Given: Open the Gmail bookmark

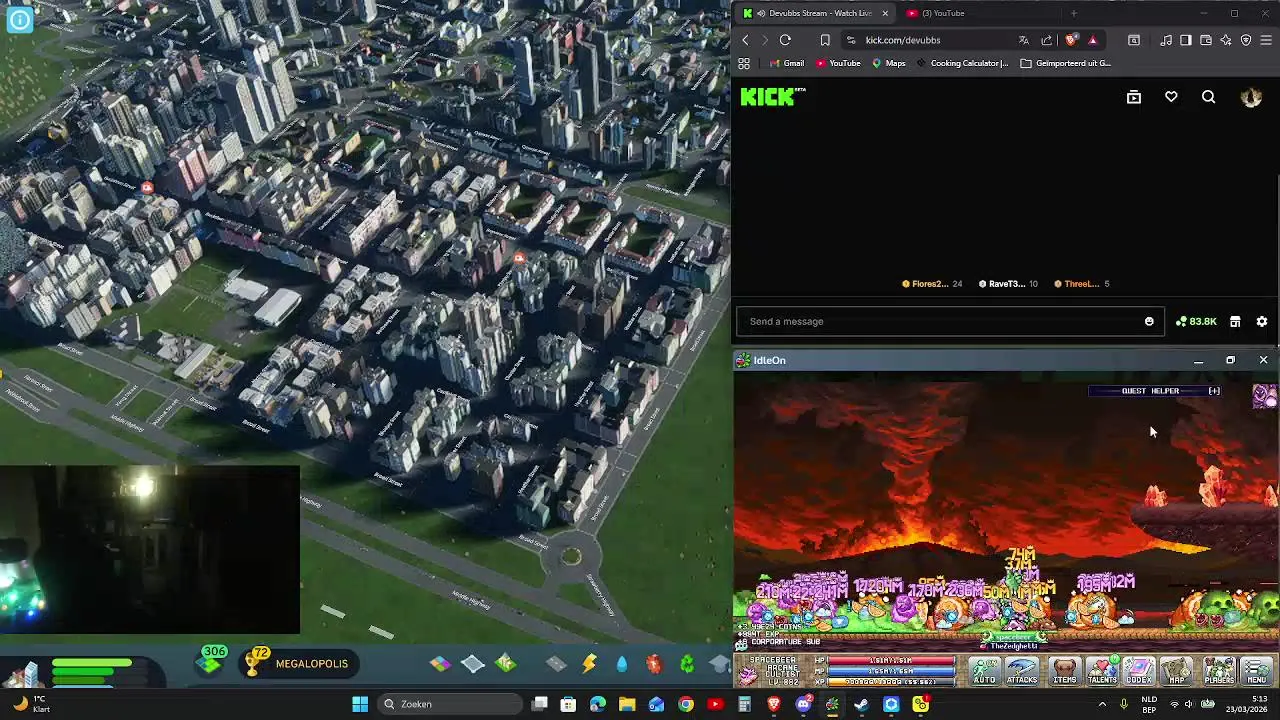Looking at the screenshot, I should click(787, 63).
